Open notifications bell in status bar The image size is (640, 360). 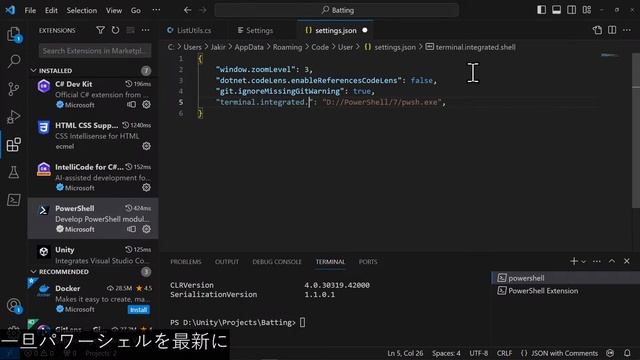point(627,353)
